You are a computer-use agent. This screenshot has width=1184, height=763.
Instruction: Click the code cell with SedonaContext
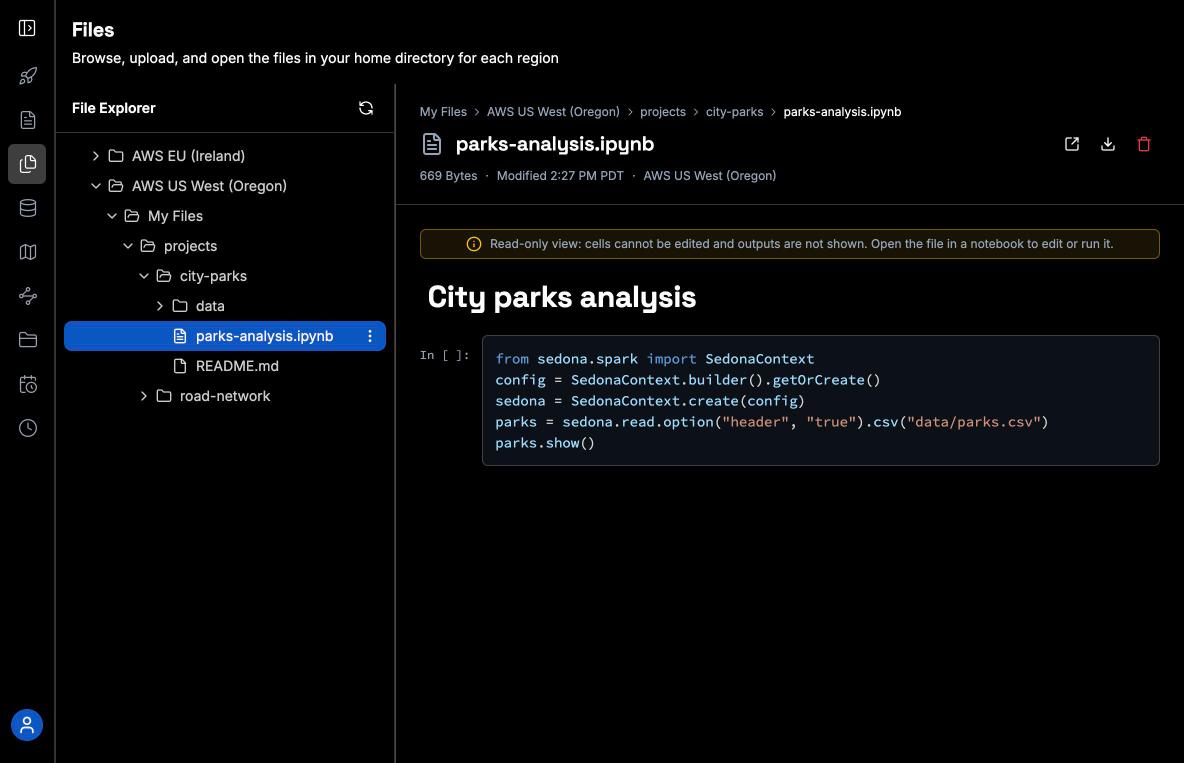pos(820,400)
